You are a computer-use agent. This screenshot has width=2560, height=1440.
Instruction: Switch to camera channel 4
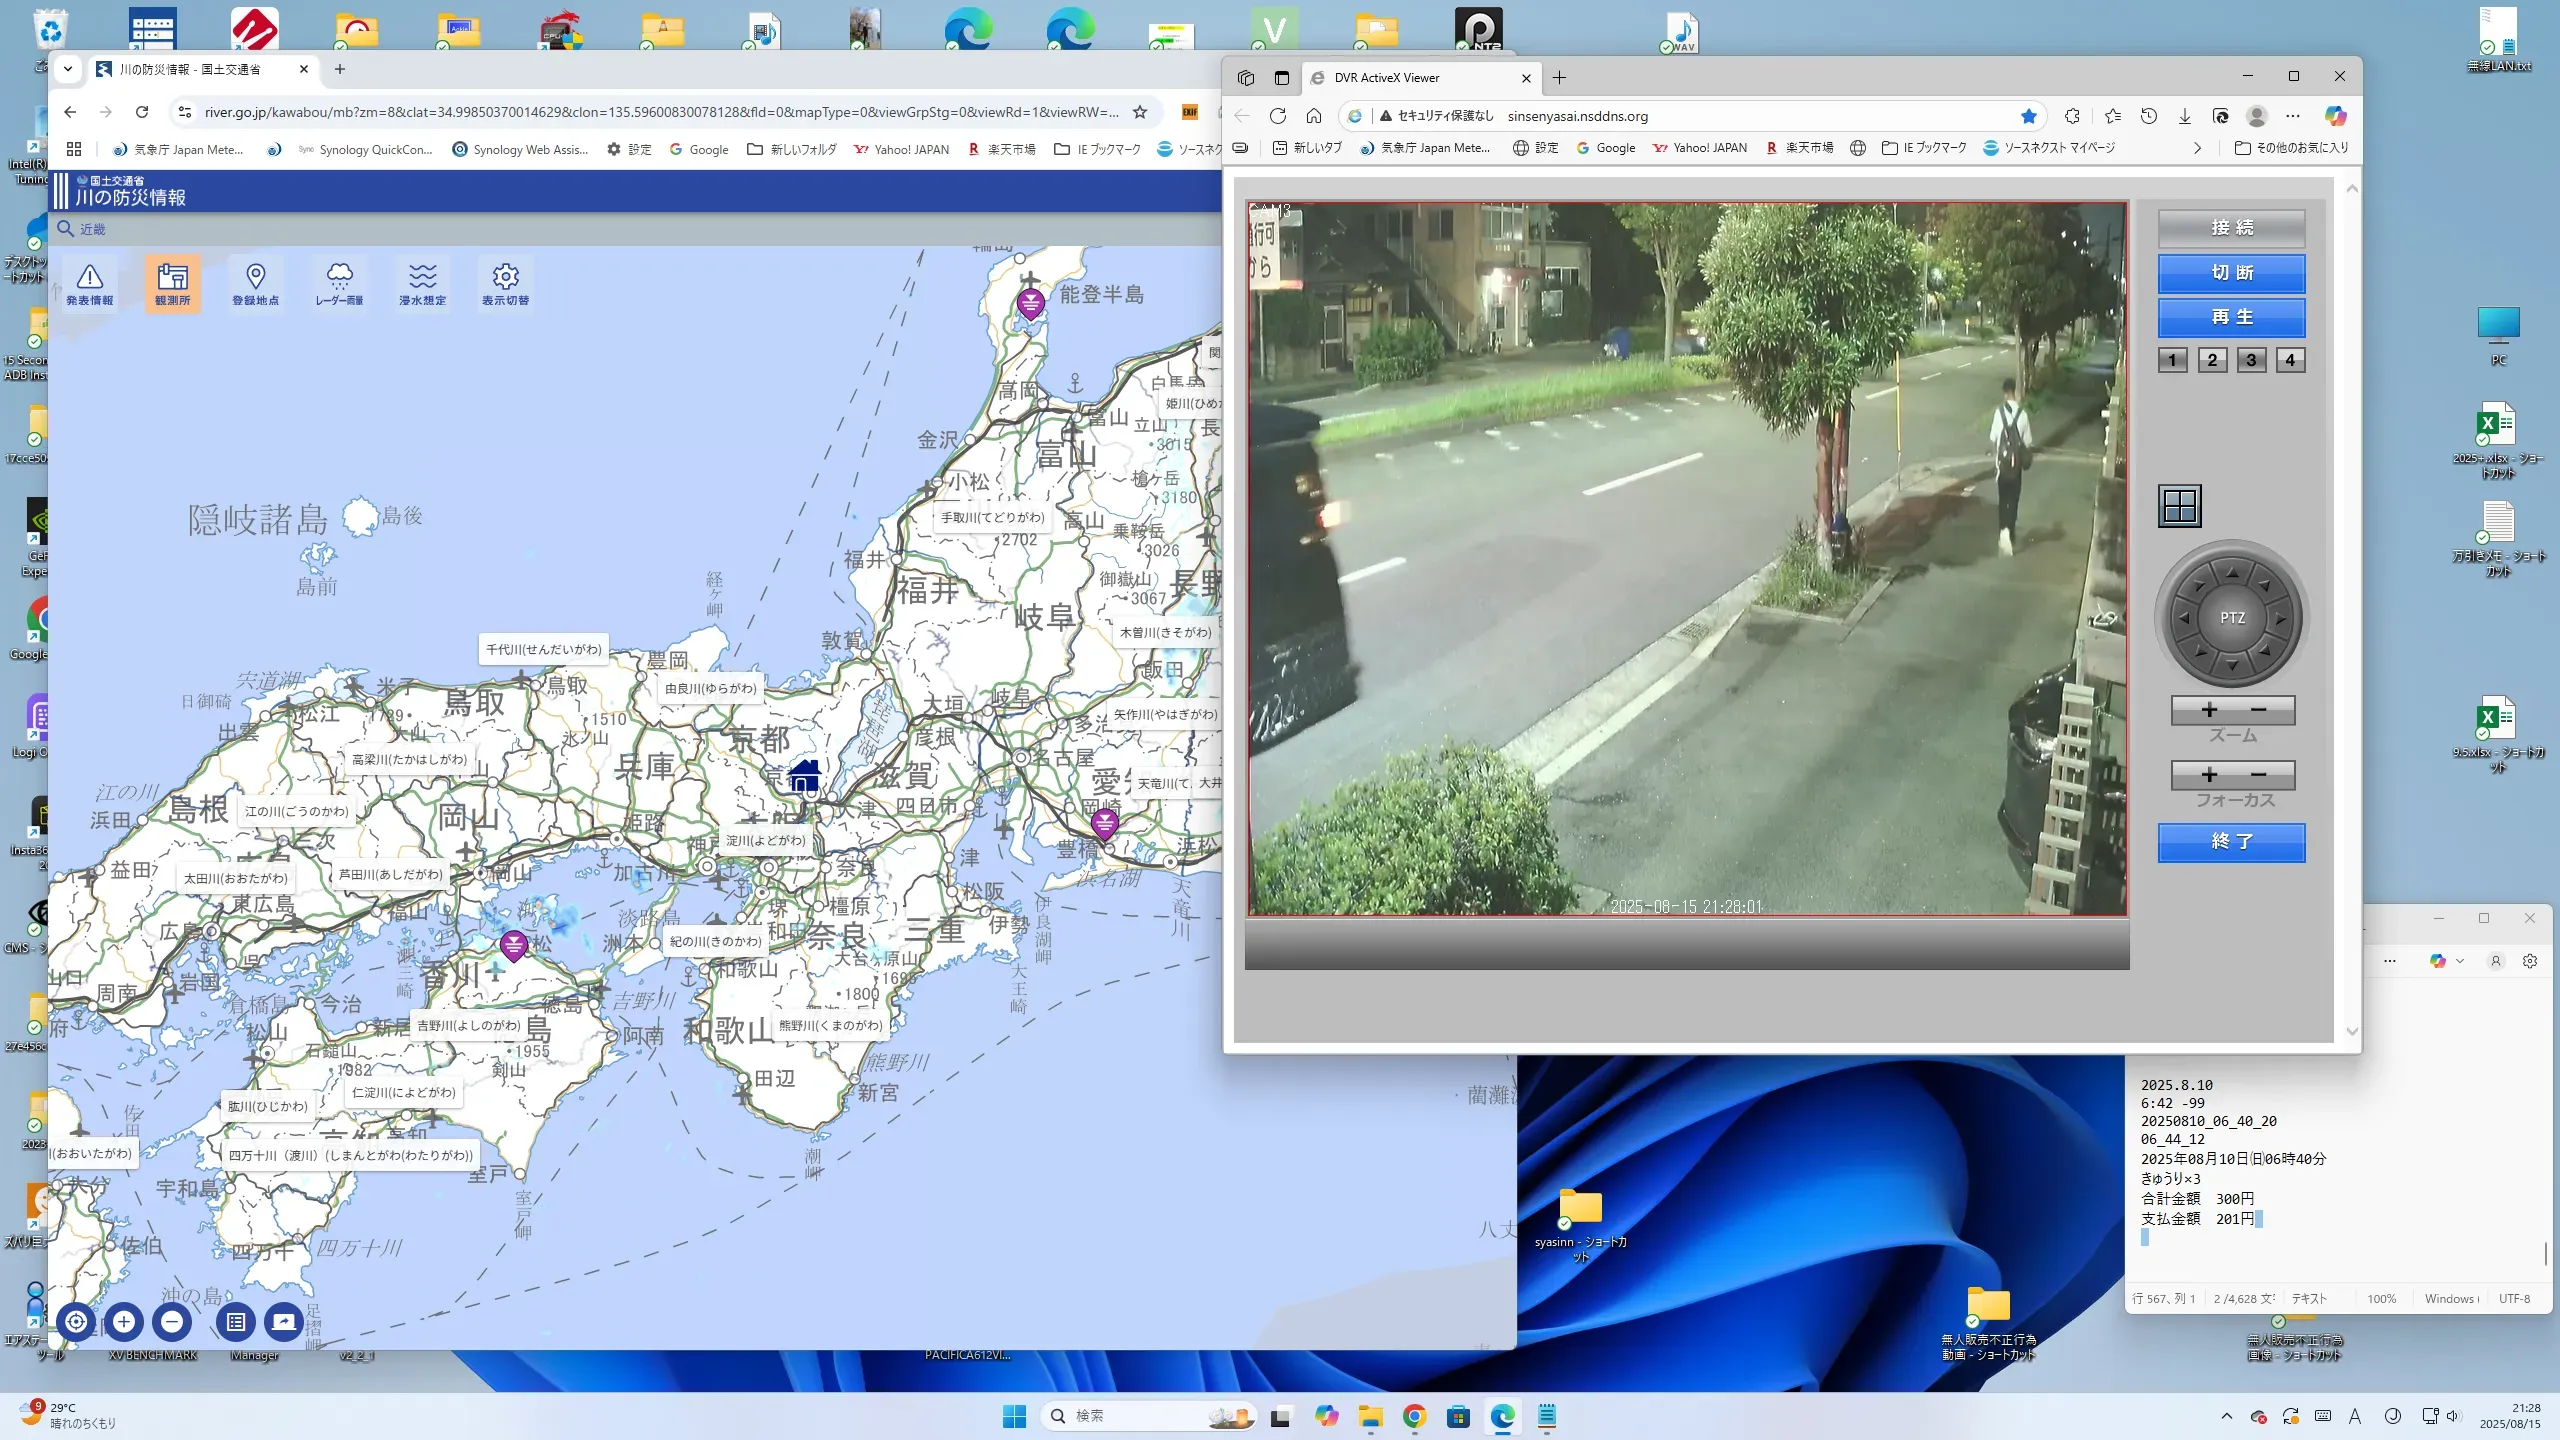coord(2290,360)
